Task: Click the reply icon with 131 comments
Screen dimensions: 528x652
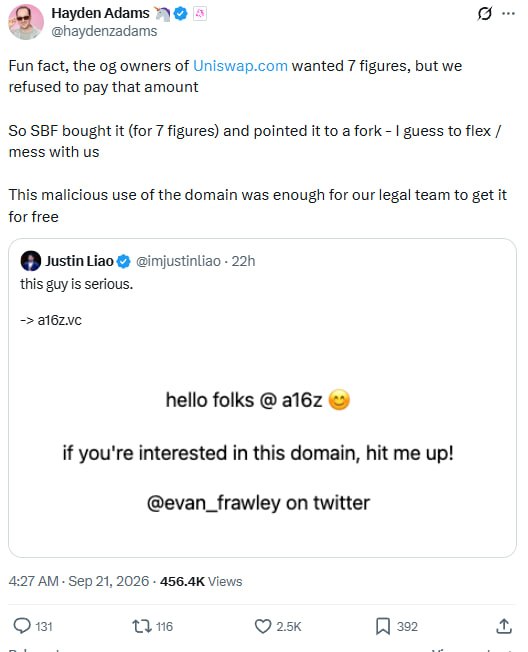Action: pos(22,626)
